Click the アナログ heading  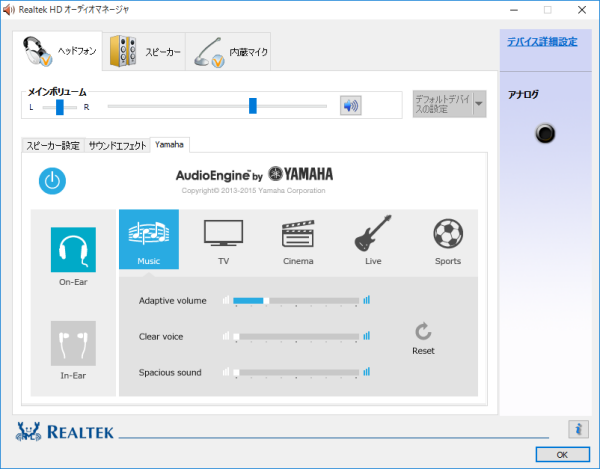[523, 94]
